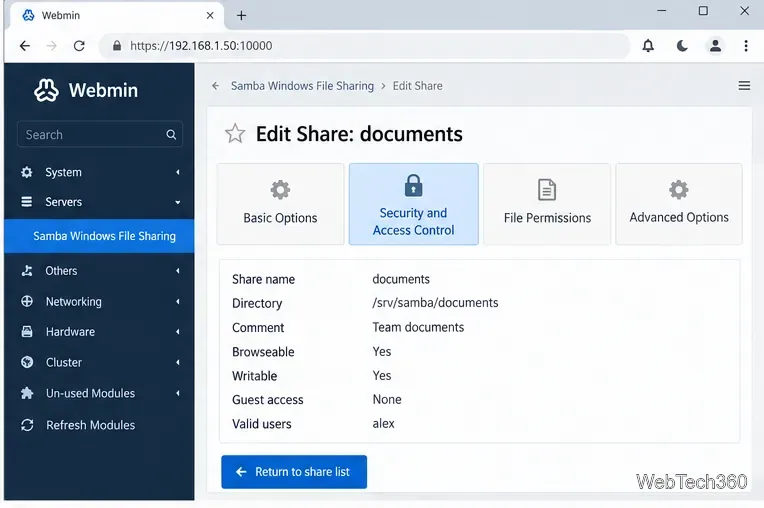Click Samba Windows File Sharing breadcrumb link

point(302,86)
